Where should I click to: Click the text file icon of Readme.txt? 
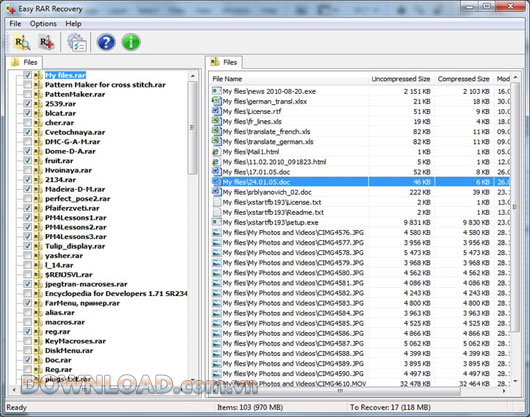[x=216, y=212]
